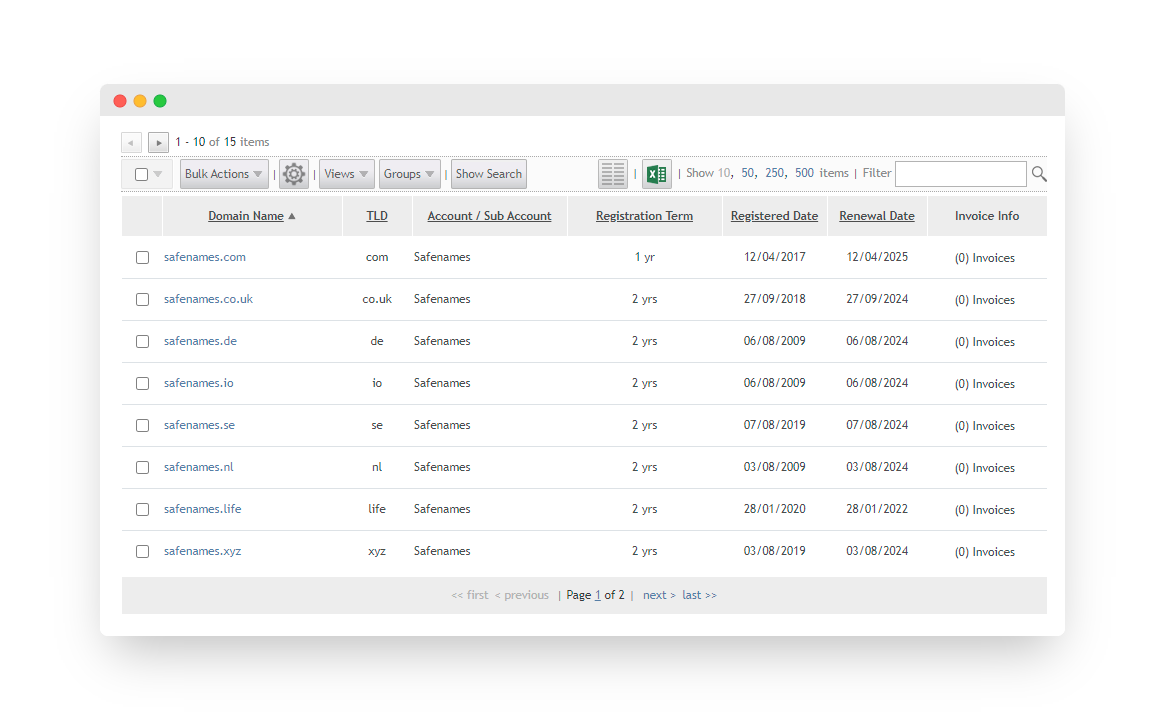Screen dimensions: 1165x720
Task: Show 250 items per page
Action: (774, 173)
